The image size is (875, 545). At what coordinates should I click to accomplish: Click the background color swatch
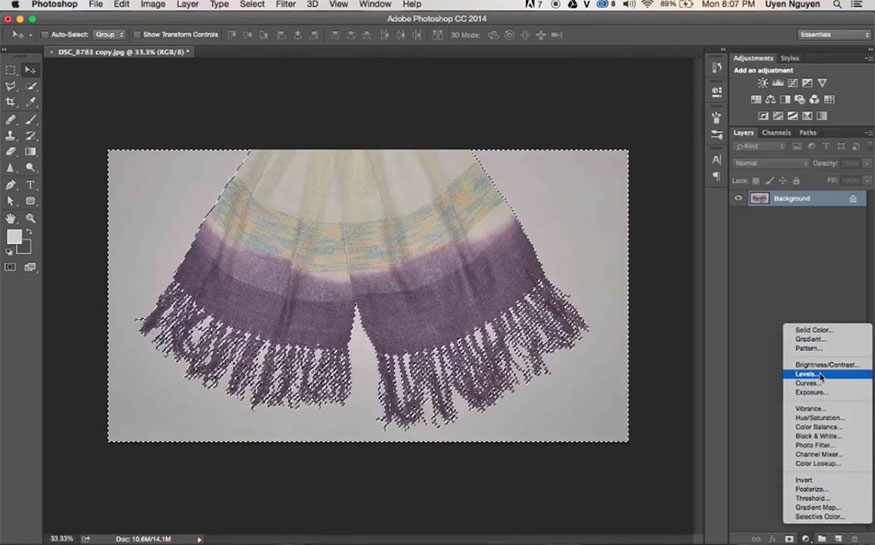pos(26,249)
